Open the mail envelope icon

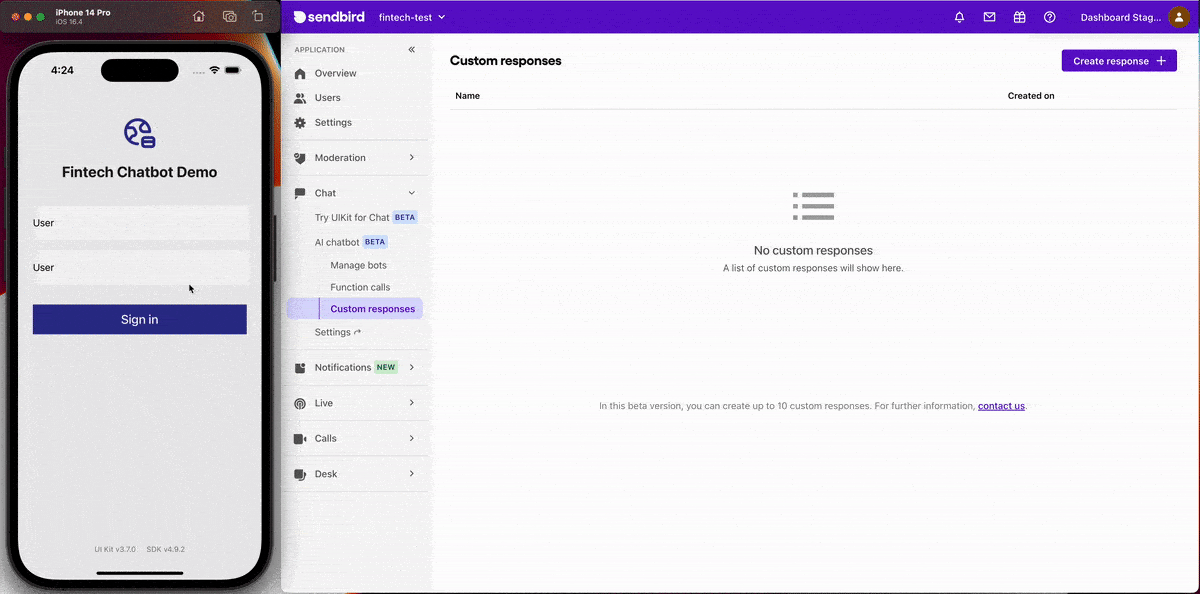point(989,17)
